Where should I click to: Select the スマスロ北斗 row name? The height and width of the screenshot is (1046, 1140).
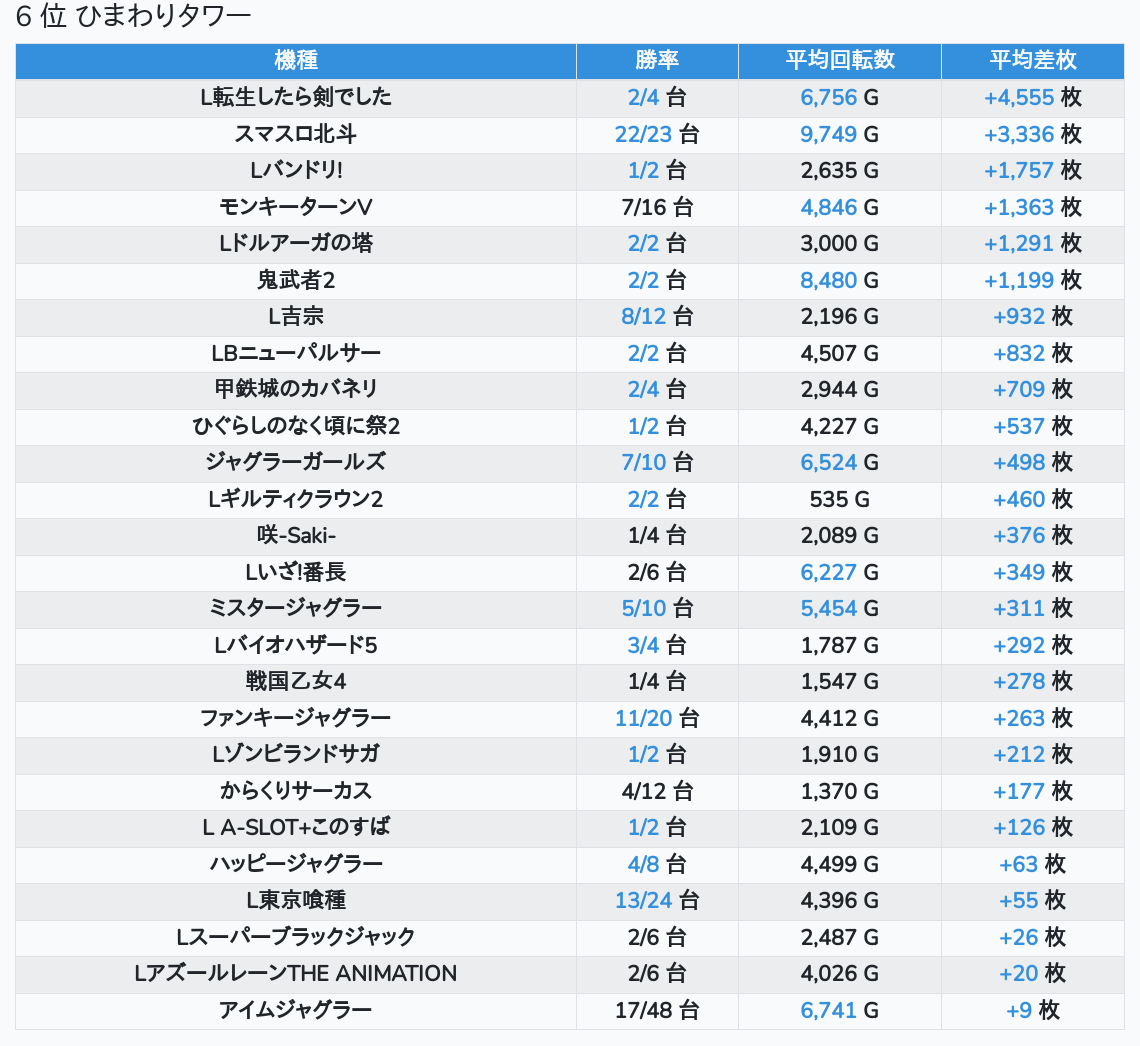point(296,134)
